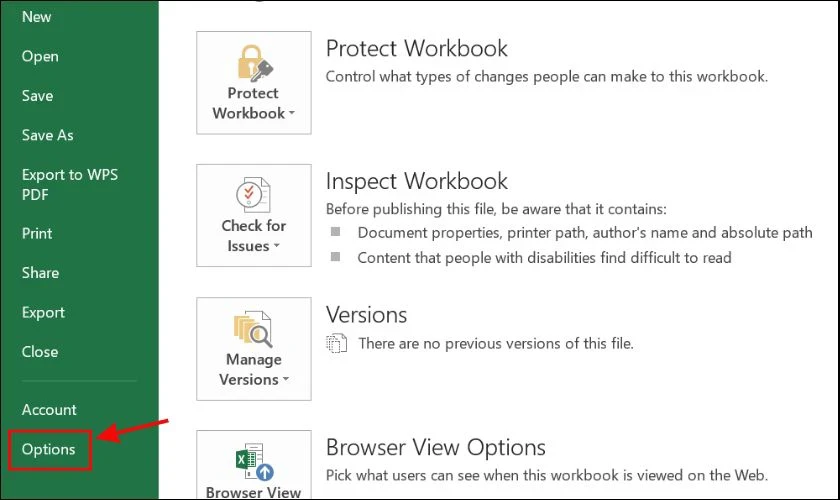
Task: Close the workbook via the sidebar Close item
Action: pyautogui.click(x=40, y=351)
